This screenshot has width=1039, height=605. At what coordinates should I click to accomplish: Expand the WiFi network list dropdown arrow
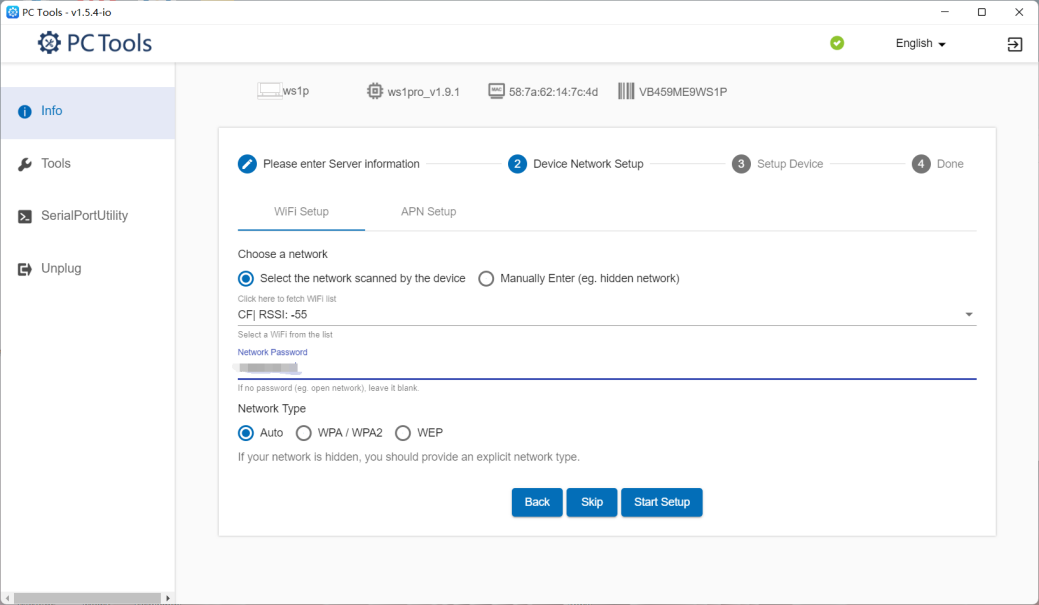coord(968,315)
